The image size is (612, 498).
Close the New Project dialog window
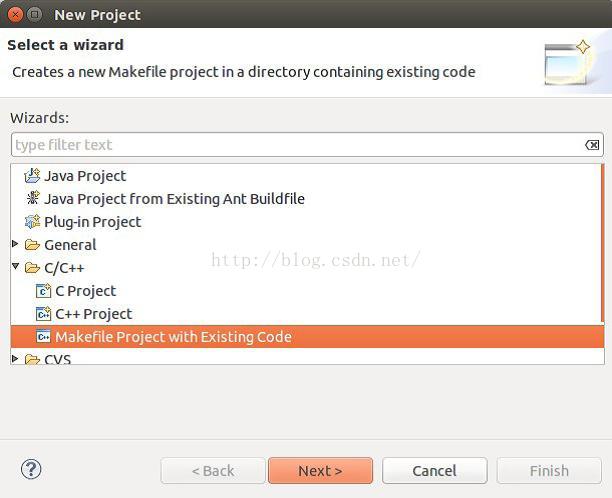pos(15,14)
